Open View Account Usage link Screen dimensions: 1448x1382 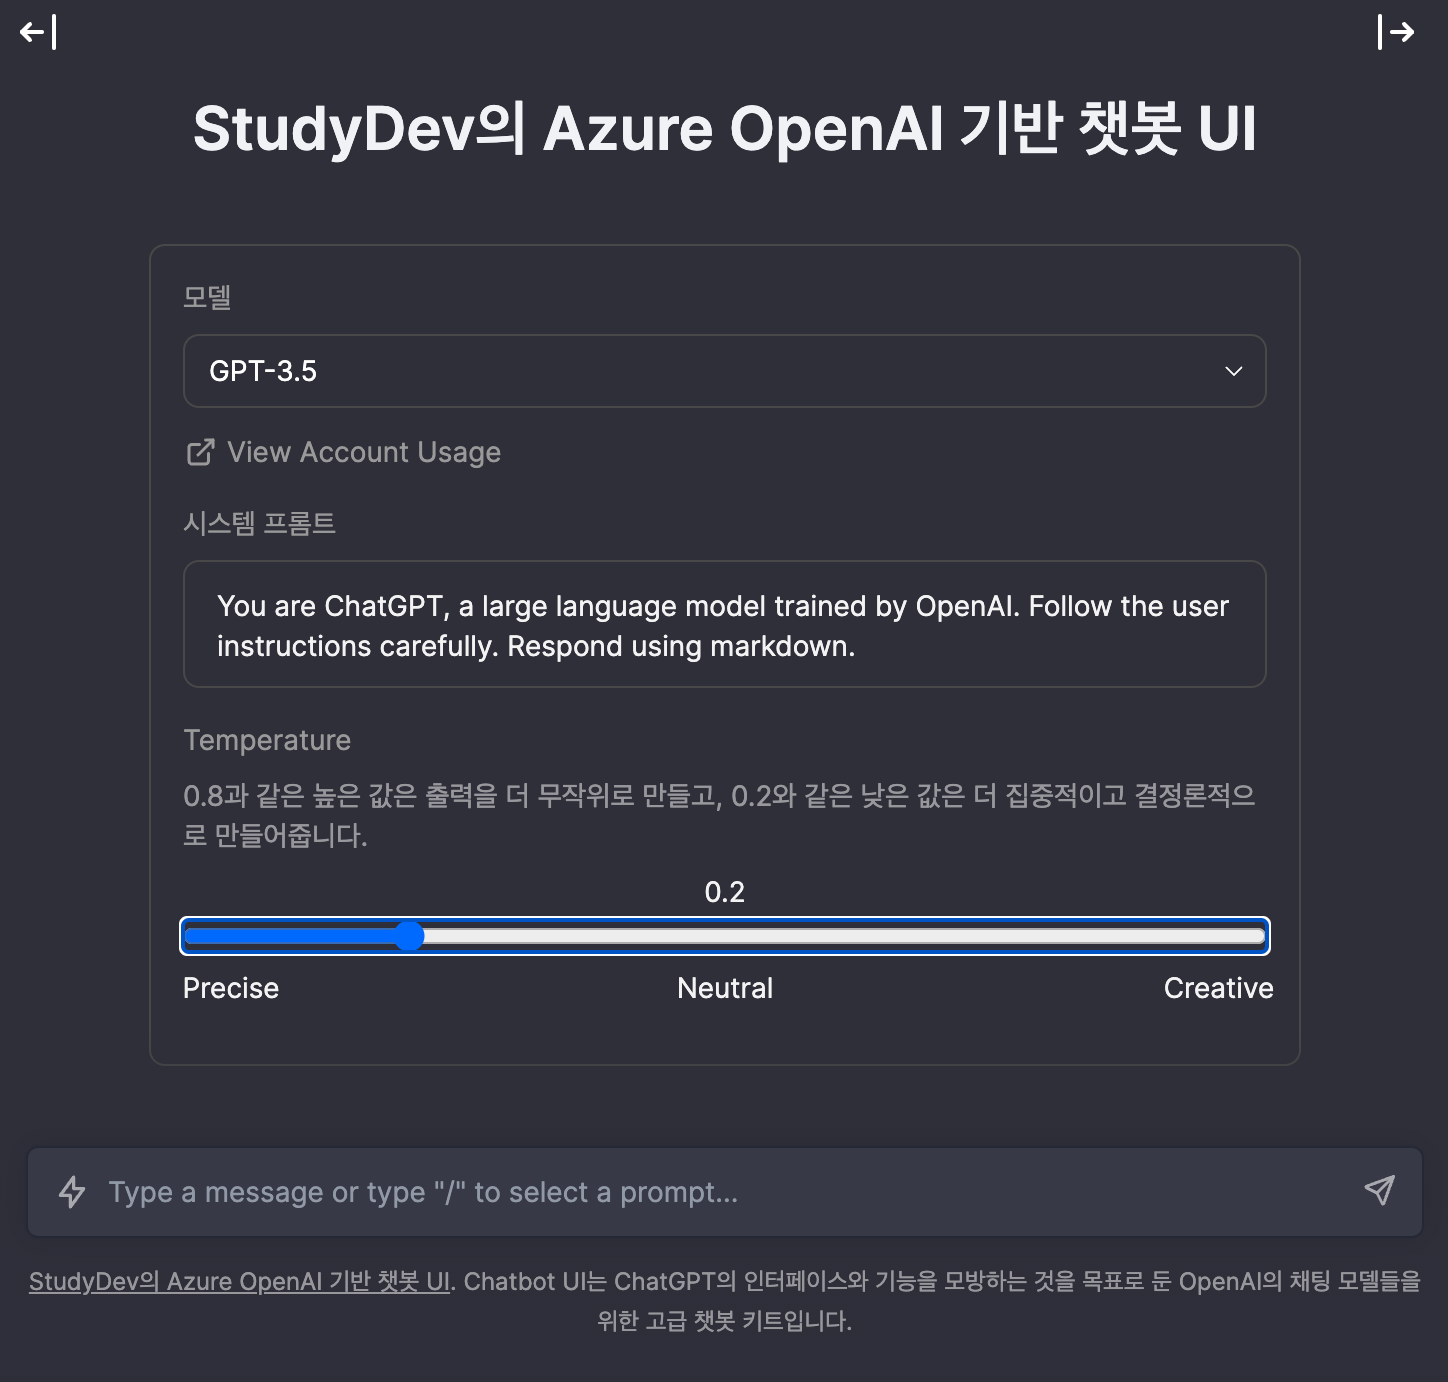pos(343,452)
